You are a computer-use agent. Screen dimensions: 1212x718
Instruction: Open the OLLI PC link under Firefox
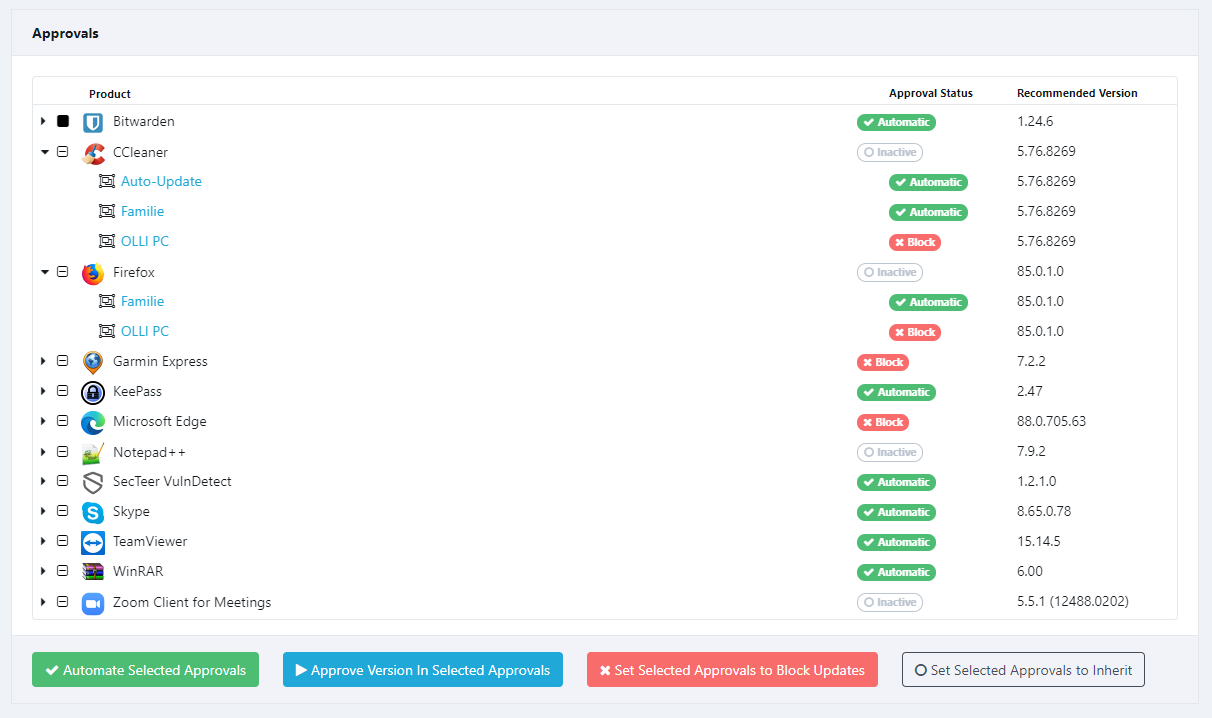click(145, 332)
